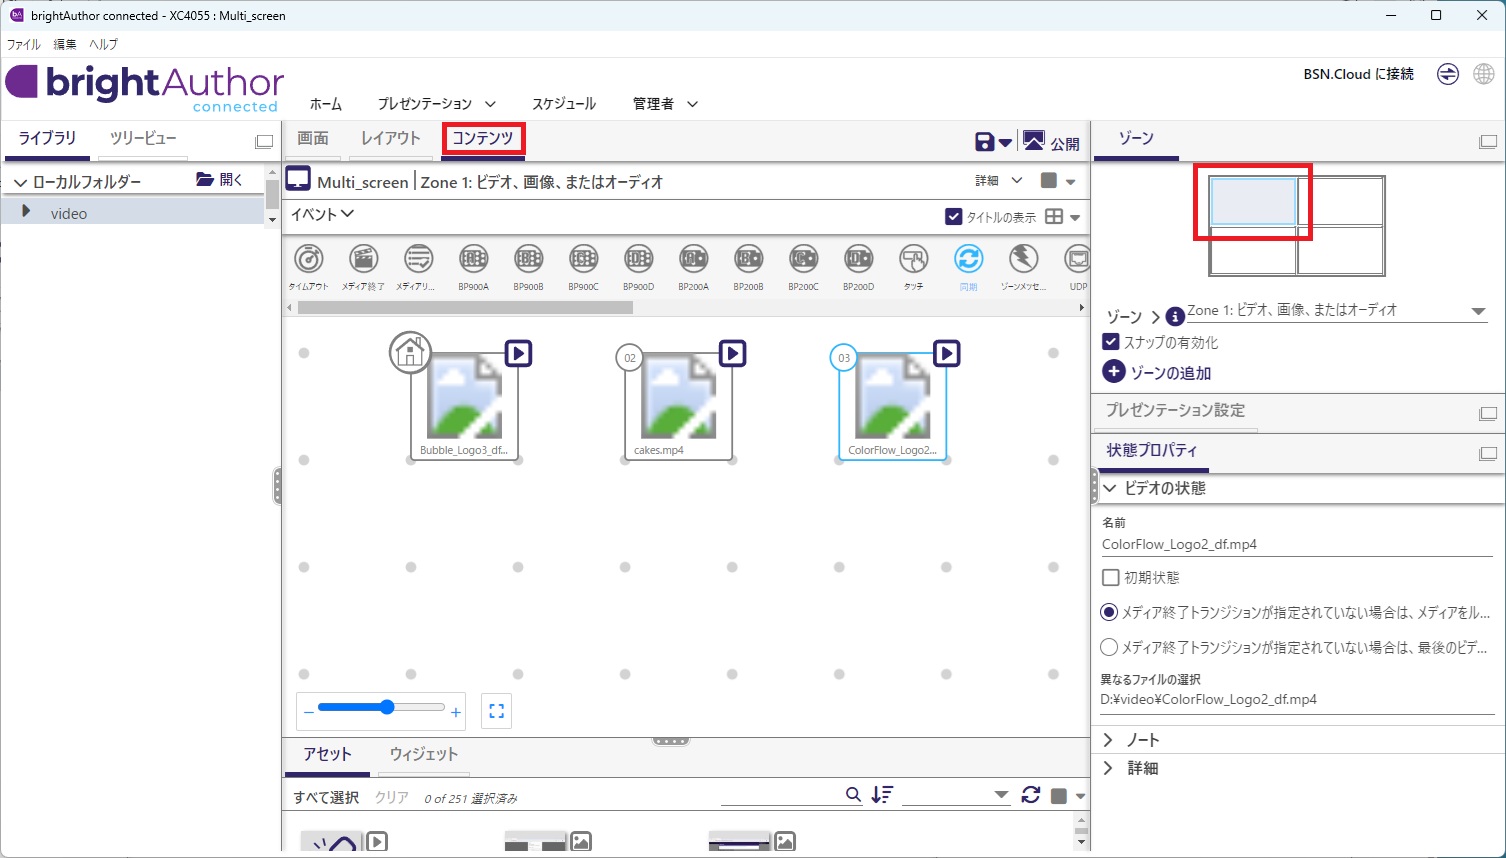Expand the video folder tree item
The image size is (1506, 858).
click(26, 212)
